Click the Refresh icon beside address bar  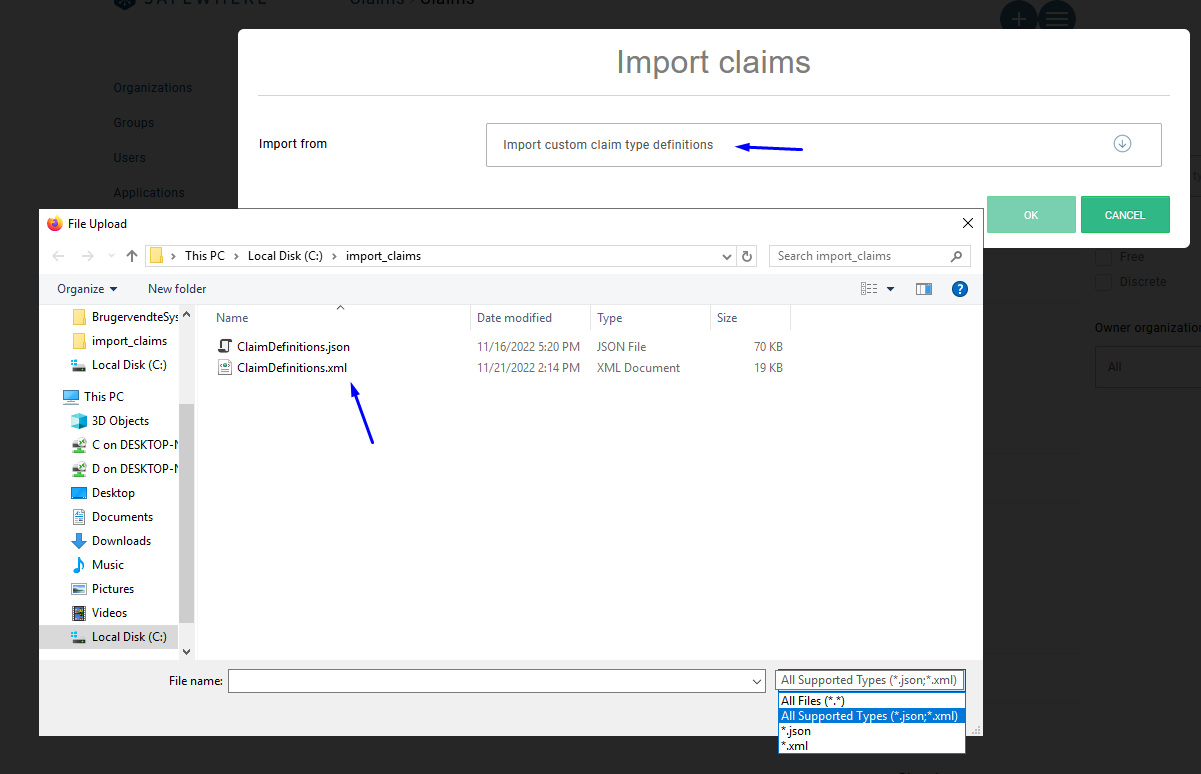point(747,256)
